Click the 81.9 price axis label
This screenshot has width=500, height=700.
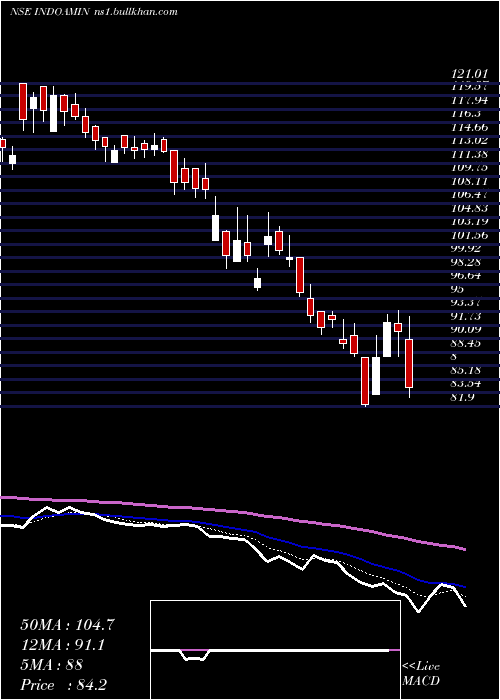pyautogui.click(x=462, y=397)
